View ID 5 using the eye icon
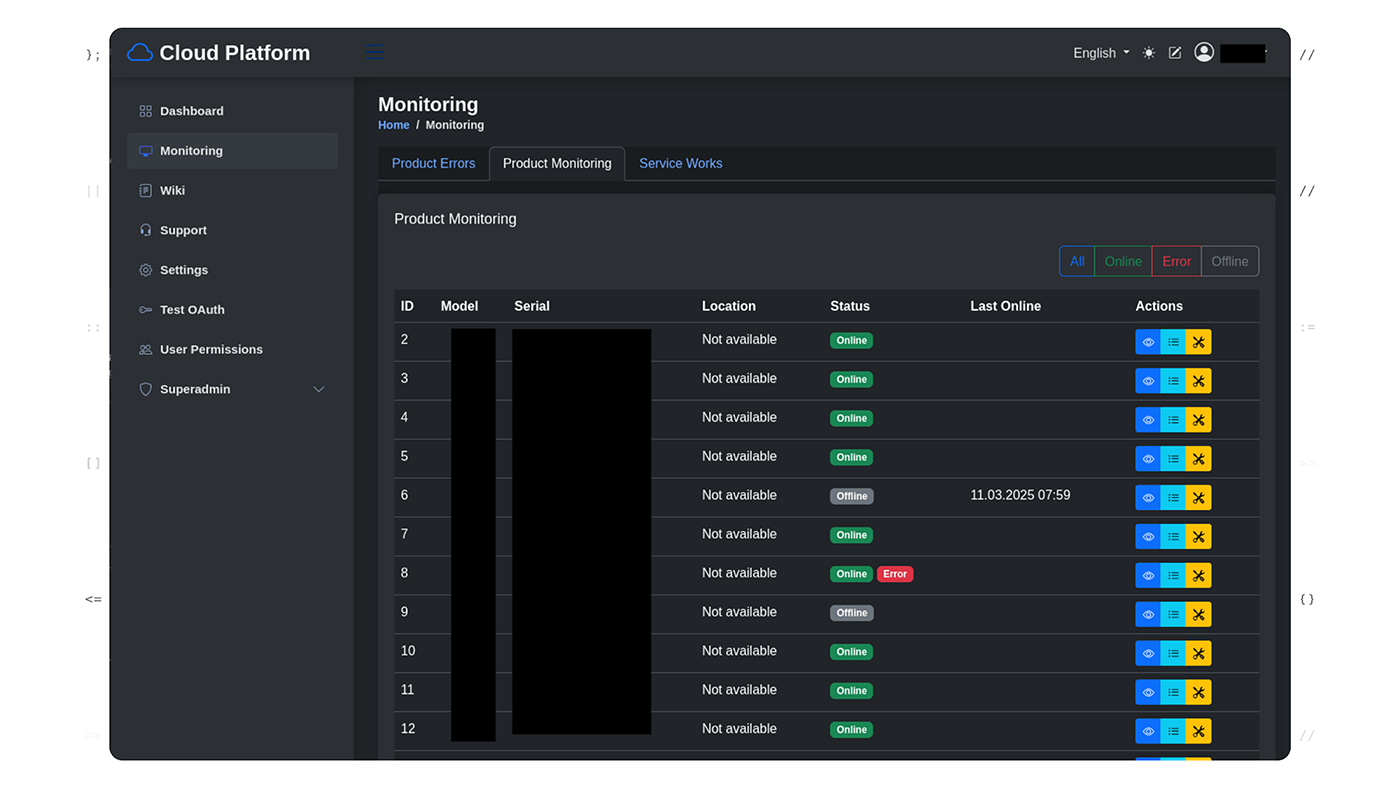This screenshot has height=788, width=1400. coord(1148,459)
